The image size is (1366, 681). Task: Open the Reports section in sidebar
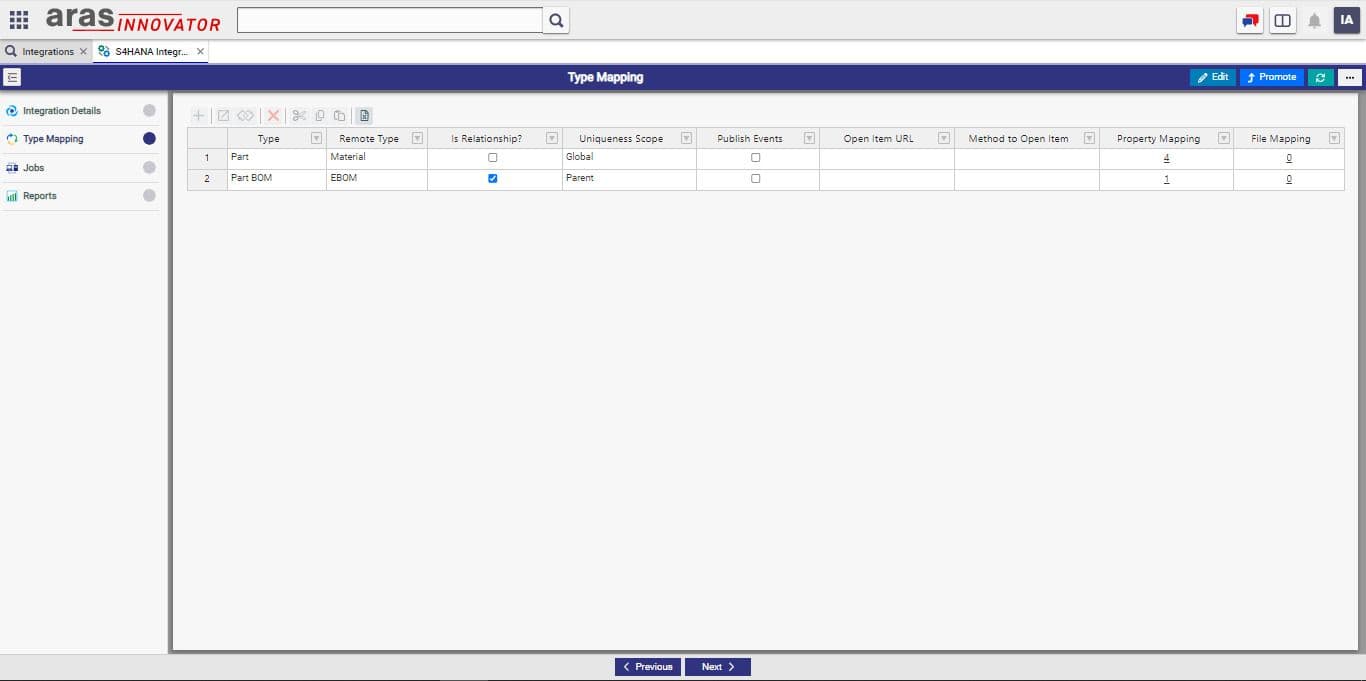click(80, 196)
